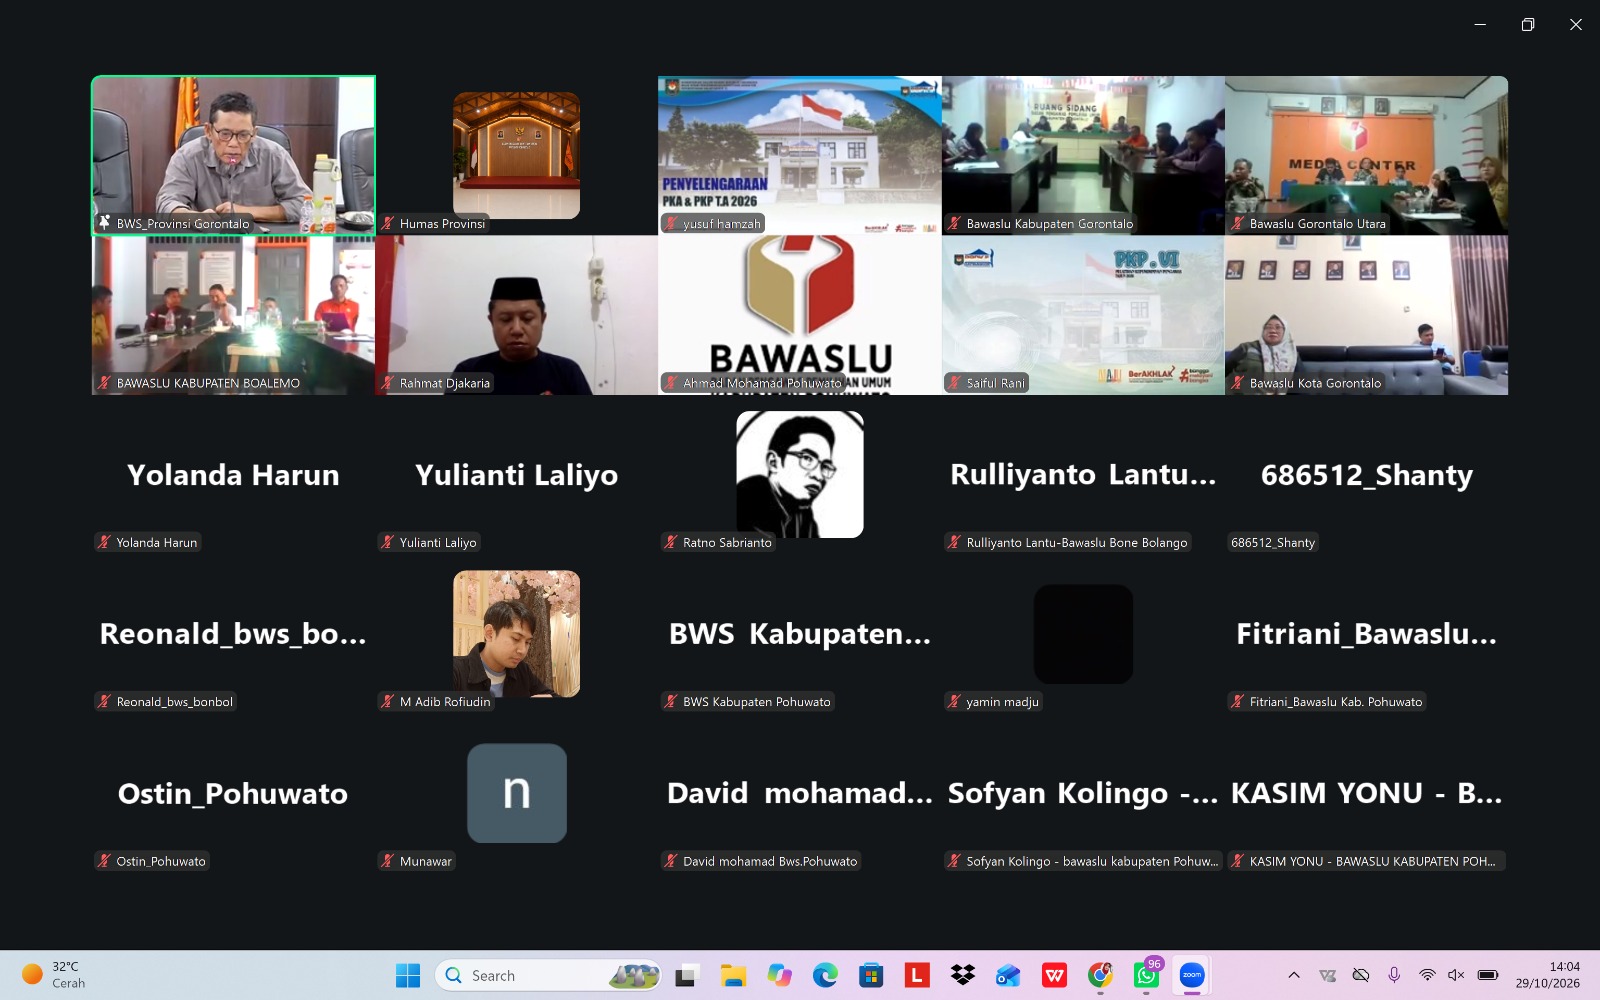Click yamin madju's black avatar
The image size is (1600, 1000).
coord(1083,634)
